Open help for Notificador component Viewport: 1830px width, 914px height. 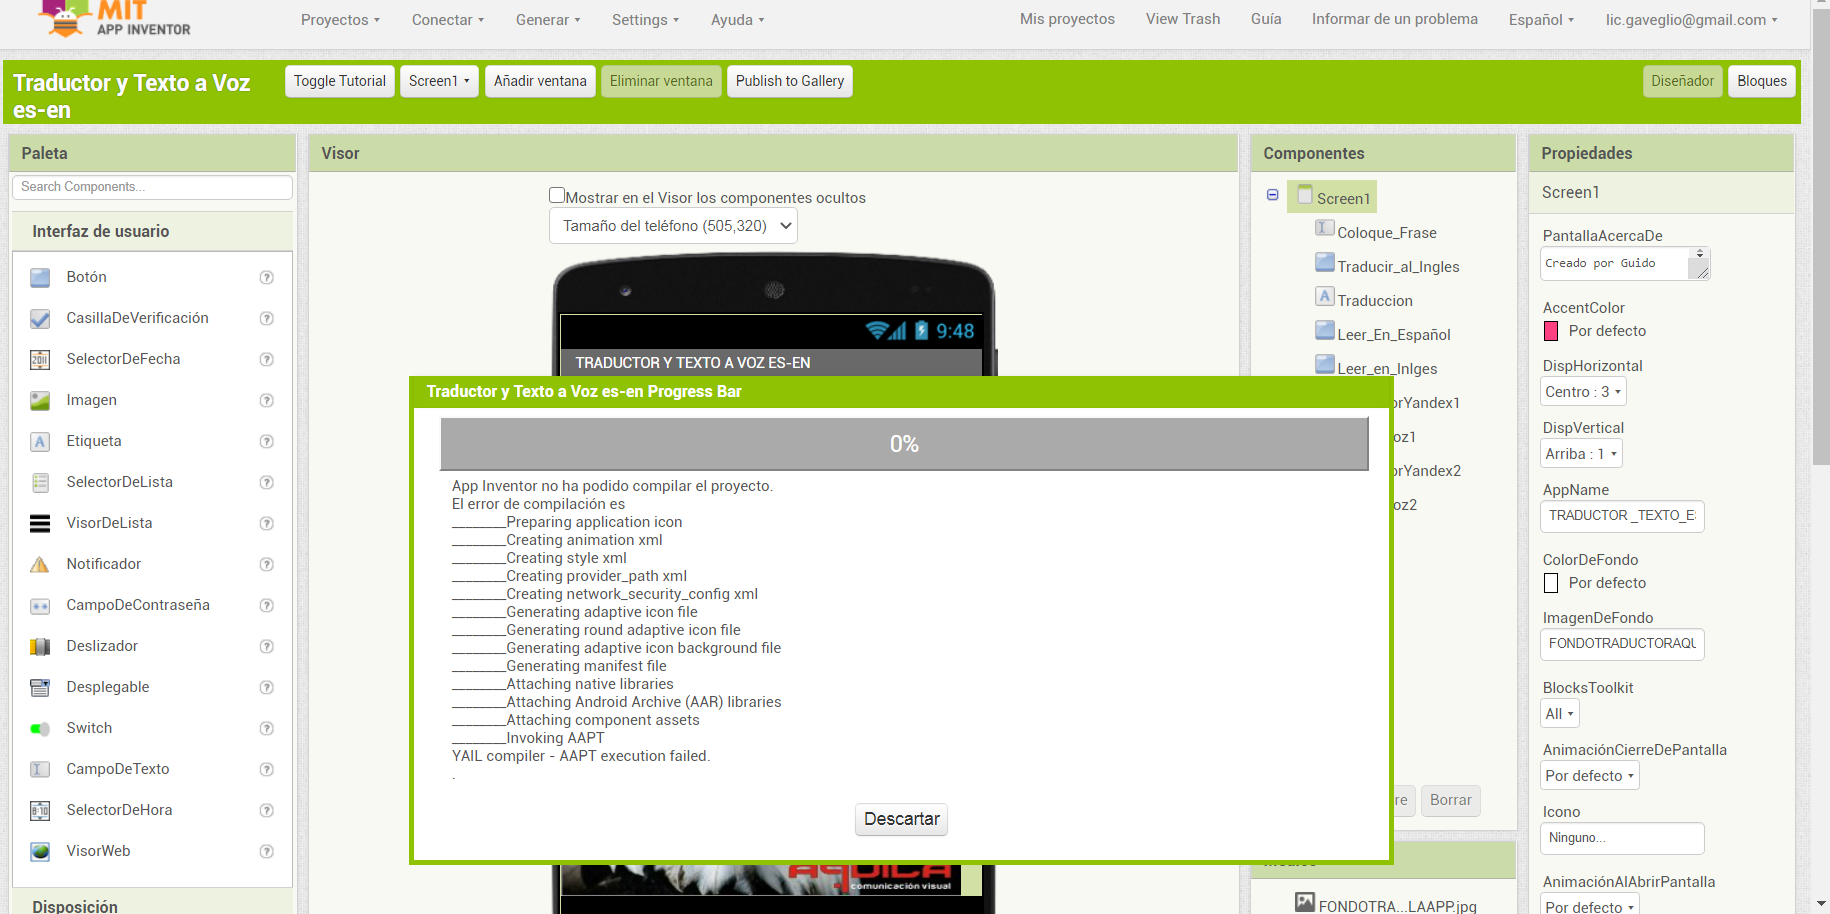click(x=267, y=565)
